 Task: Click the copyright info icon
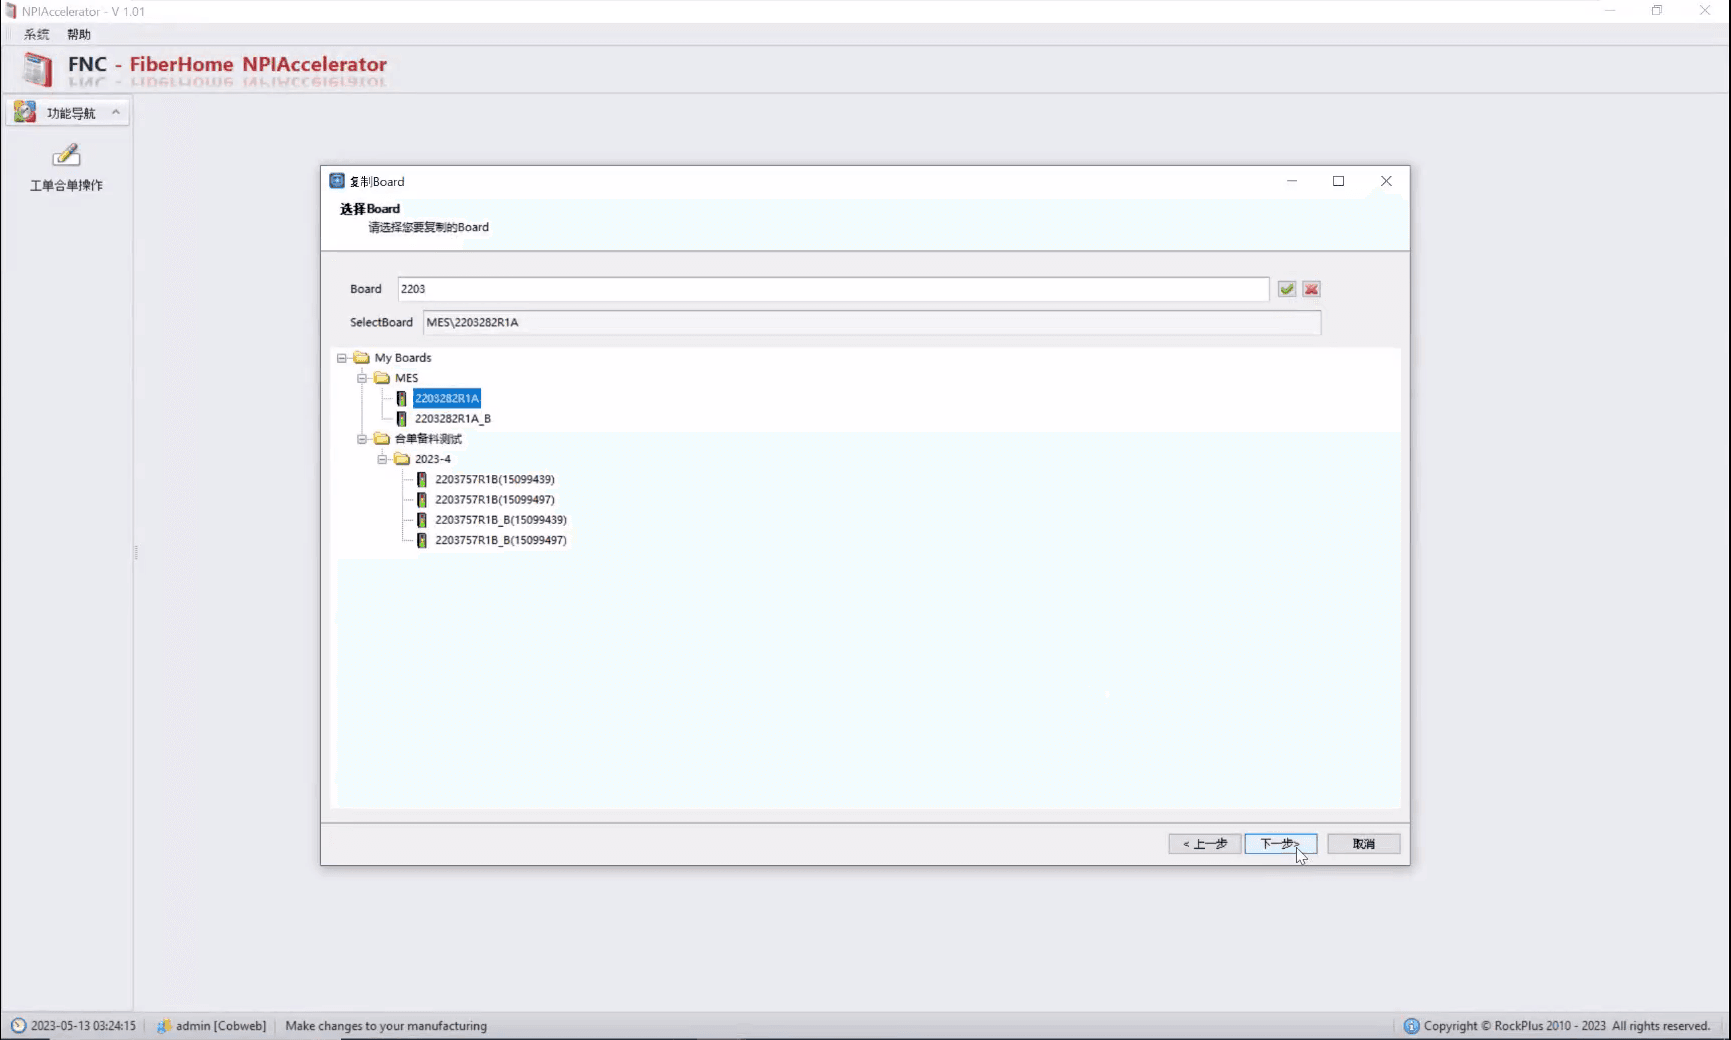coord(1411,1026)
